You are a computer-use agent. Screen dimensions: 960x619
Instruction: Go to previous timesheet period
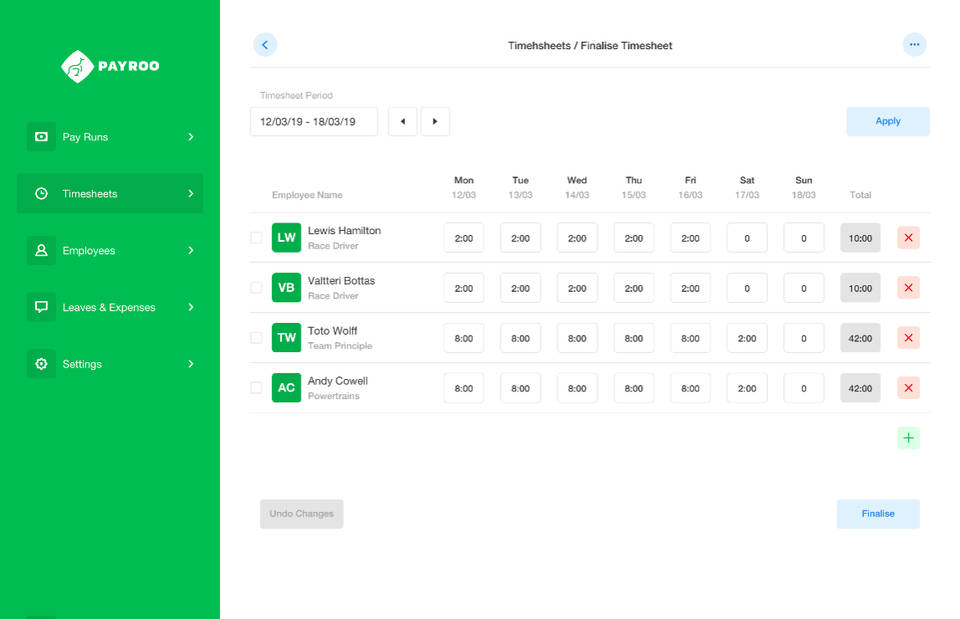pos(403,121)
